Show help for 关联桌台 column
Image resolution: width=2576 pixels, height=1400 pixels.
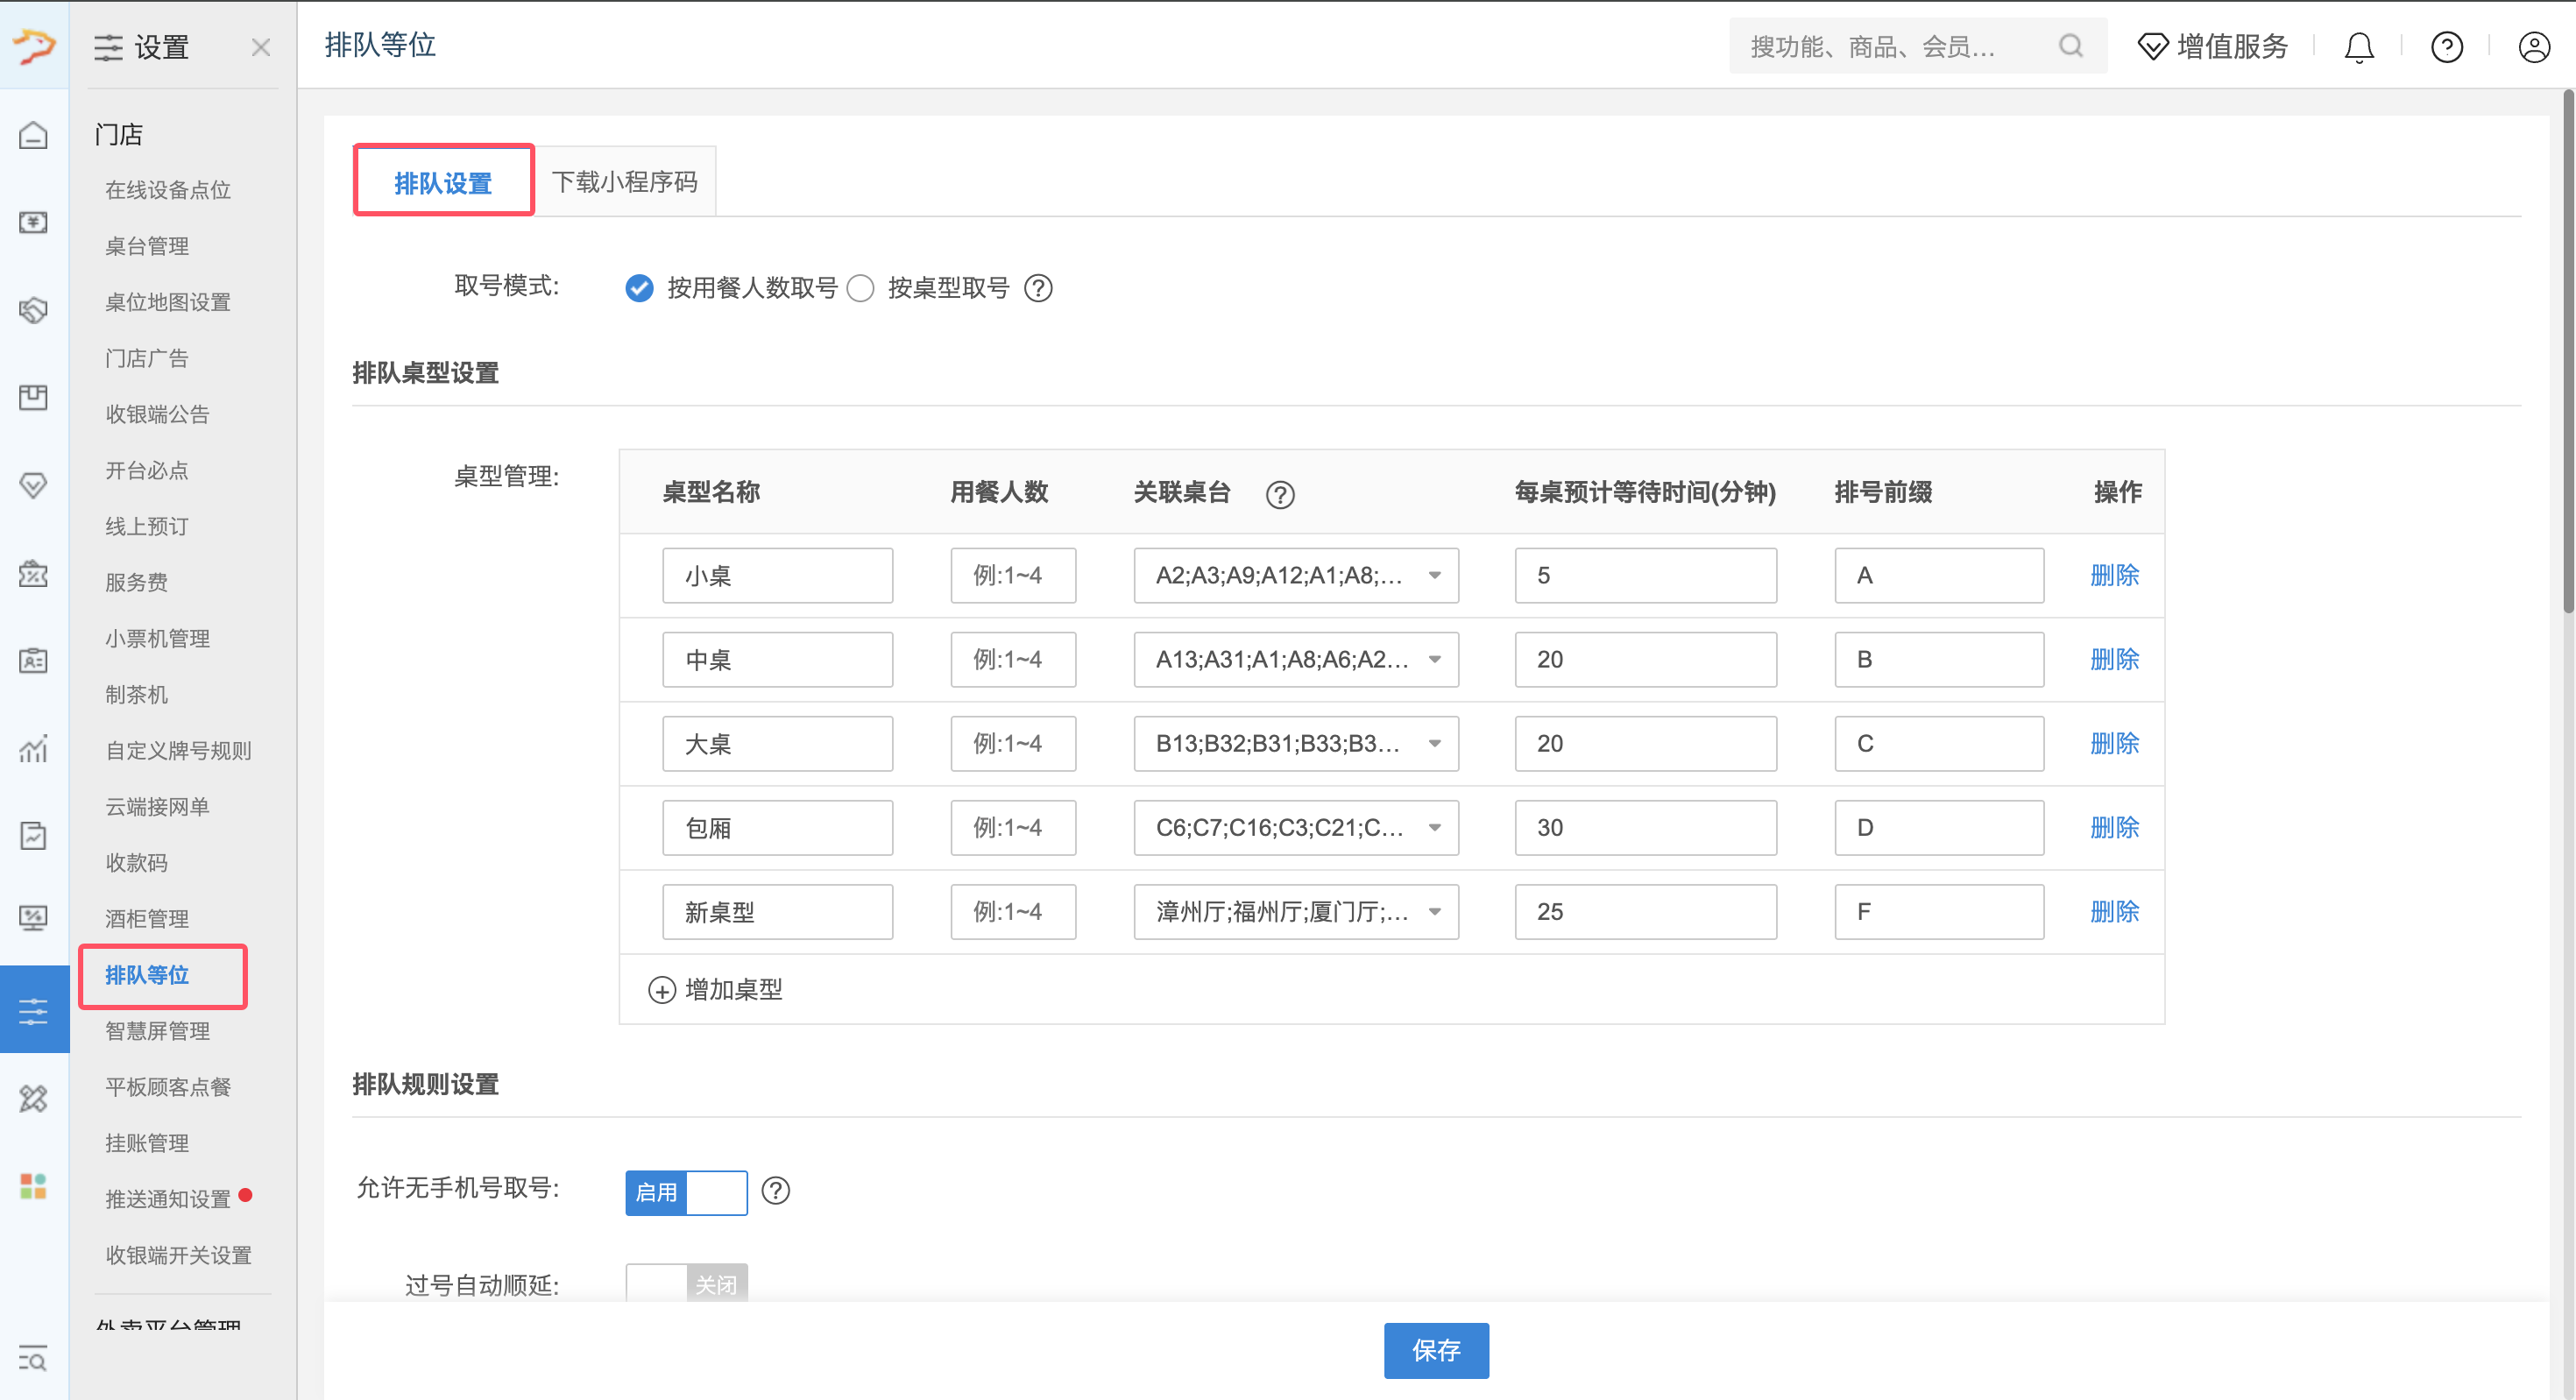1280,494
